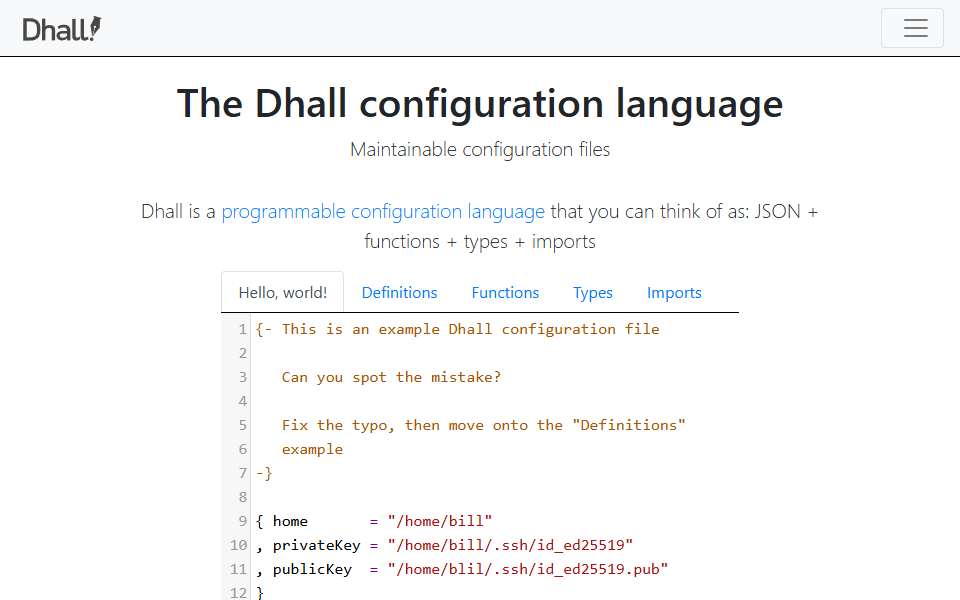The height and width of the screenshot is (600, 960).
Task: Click the Dhall logo in header
Action: pos(62,29)
